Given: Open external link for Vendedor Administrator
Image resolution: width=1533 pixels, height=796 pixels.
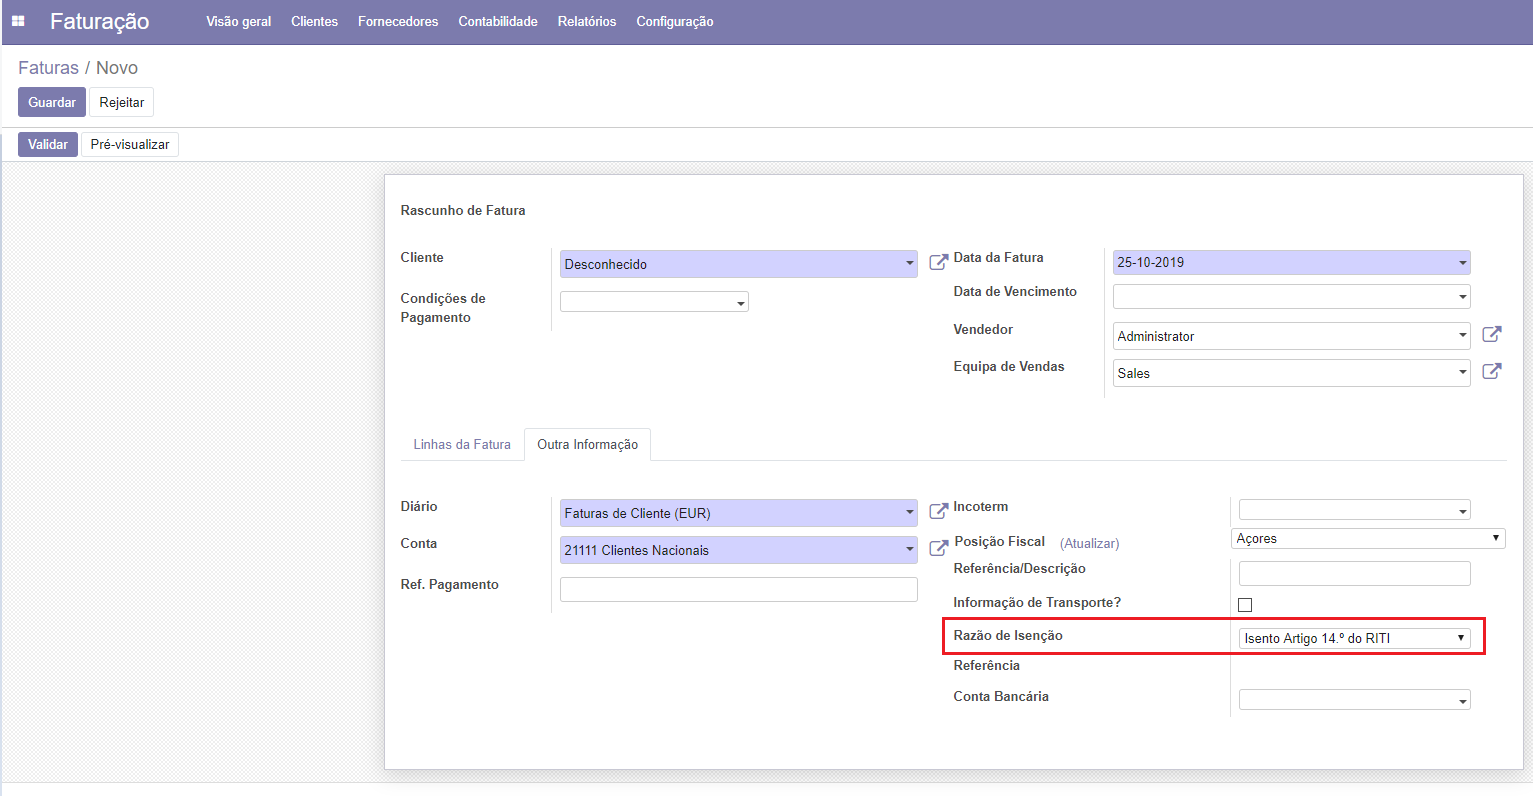Looking at the screenshot, I should pos(1491,335).
